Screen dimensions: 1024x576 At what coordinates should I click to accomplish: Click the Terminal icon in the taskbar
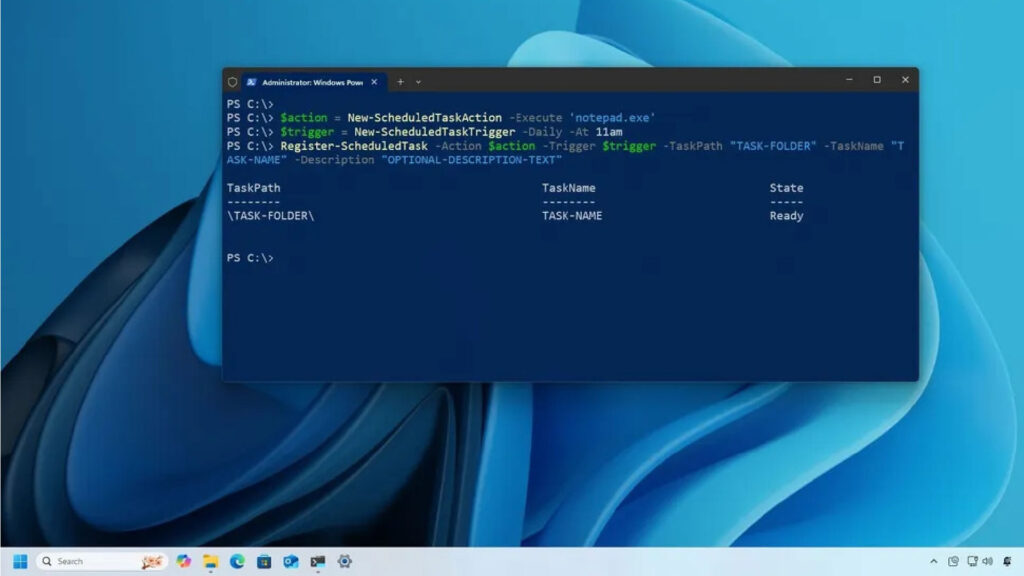(318, 561)
